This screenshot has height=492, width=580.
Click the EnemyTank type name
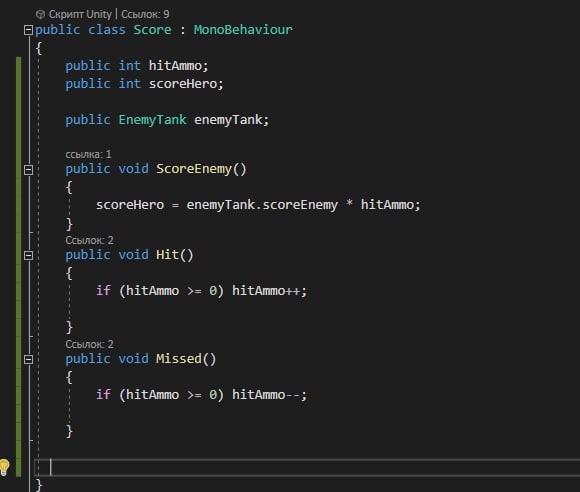pos(152,120)
